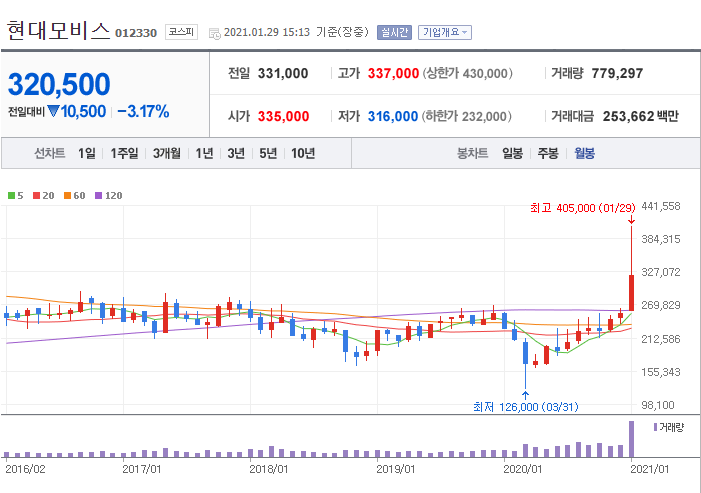This screenshot has width=701, height=493.
Task: Select the 10년 line chart tab
Action: (303, 153)
